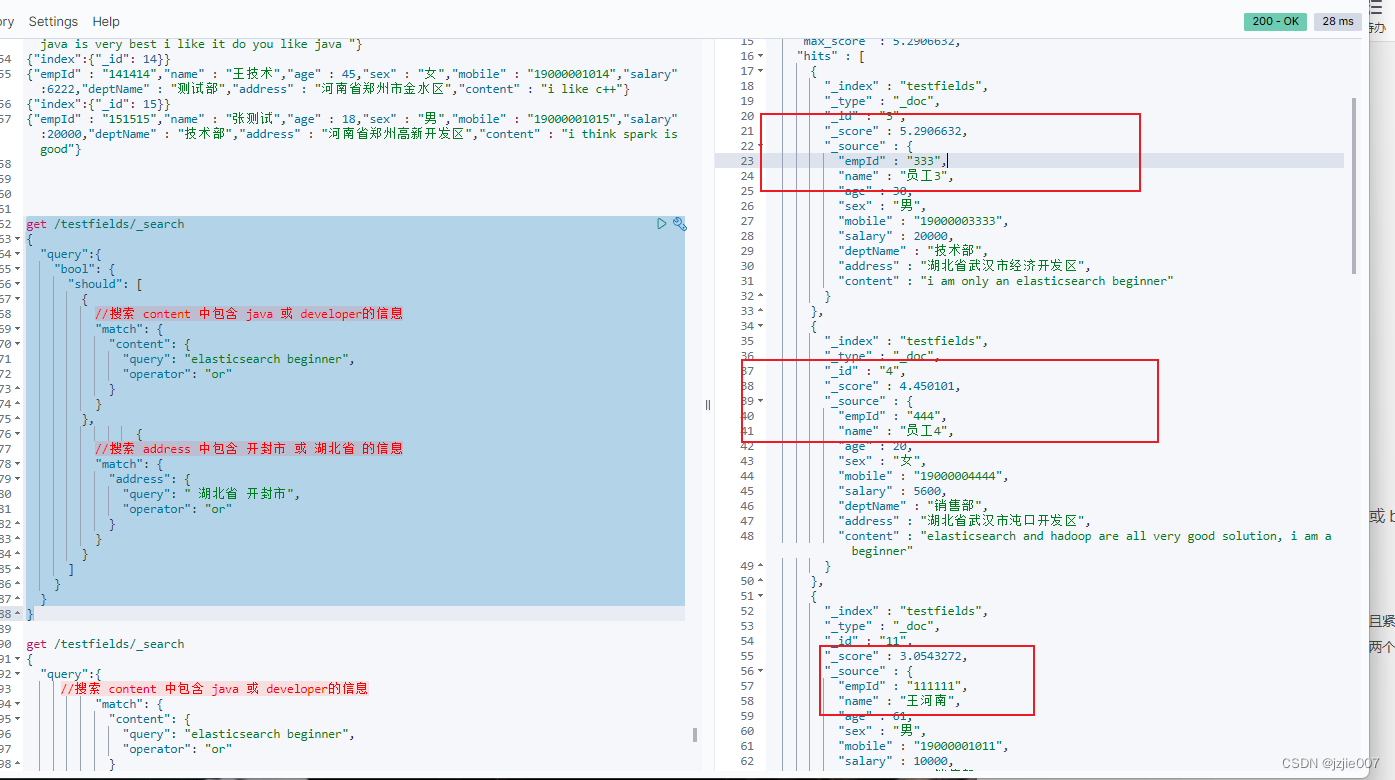Screen dimensions: 1395x780
Task: Click the "_score" : 3.0543272 output line
Action: click(896, 656)
